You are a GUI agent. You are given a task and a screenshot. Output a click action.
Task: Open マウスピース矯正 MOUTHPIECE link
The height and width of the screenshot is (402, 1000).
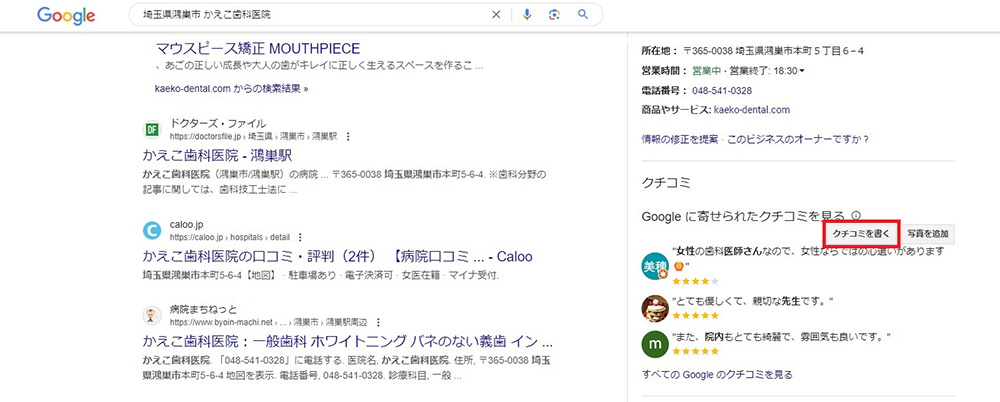coord(257,48)
